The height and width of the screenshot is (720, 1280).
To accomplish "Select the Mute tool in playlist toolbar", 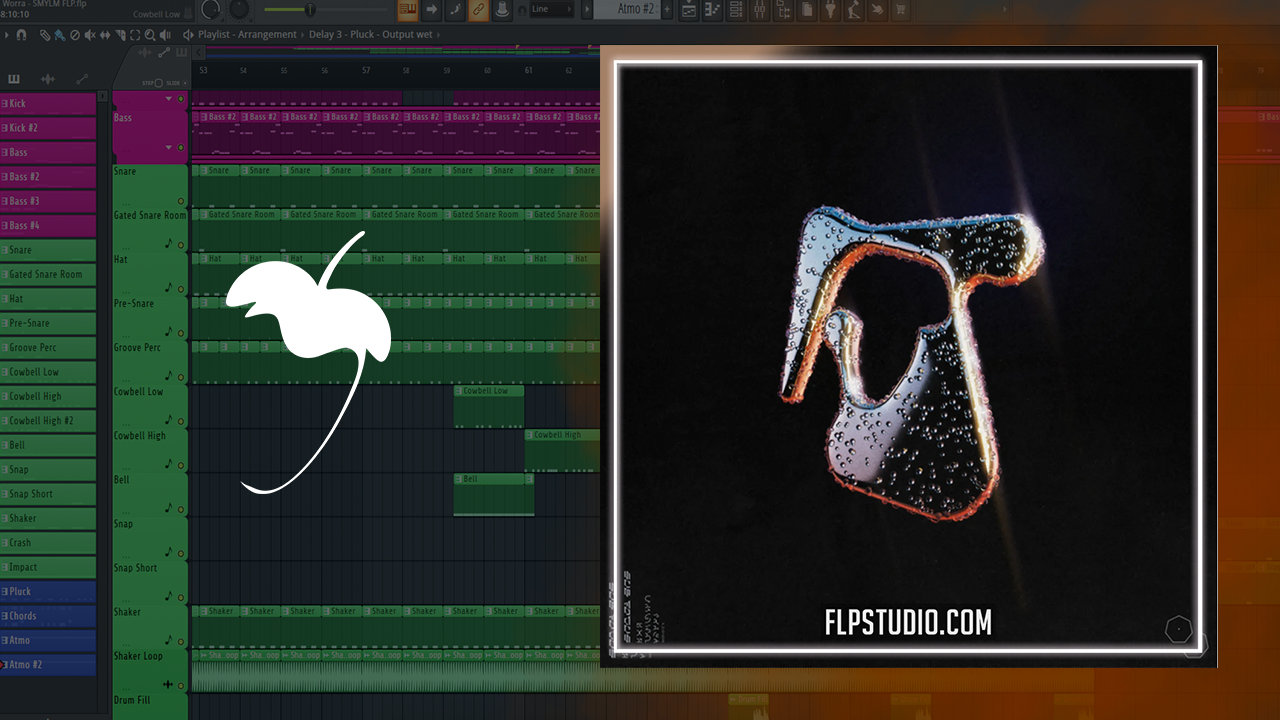I will tap(91, 35).
